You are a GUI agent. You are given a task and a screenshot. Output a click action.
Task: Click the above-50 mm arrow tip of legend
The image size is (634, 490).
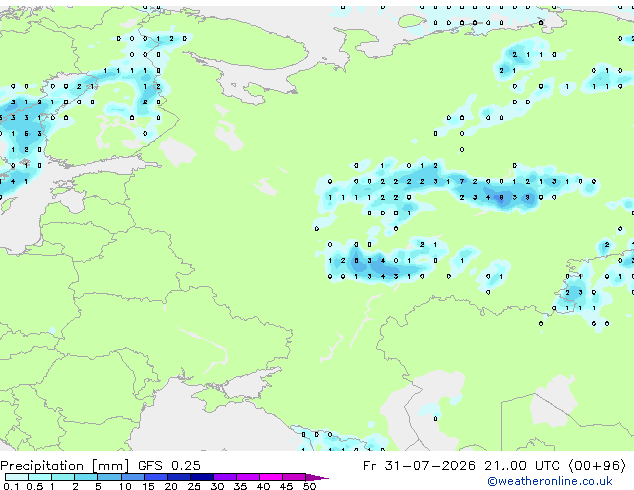coord(317,477)
